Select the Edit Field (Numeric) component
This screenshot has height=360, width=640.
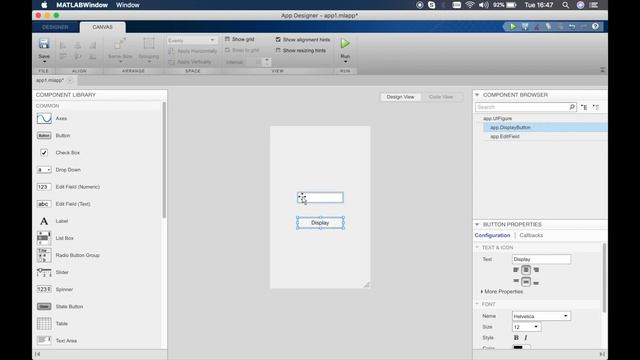coord(78,187)
